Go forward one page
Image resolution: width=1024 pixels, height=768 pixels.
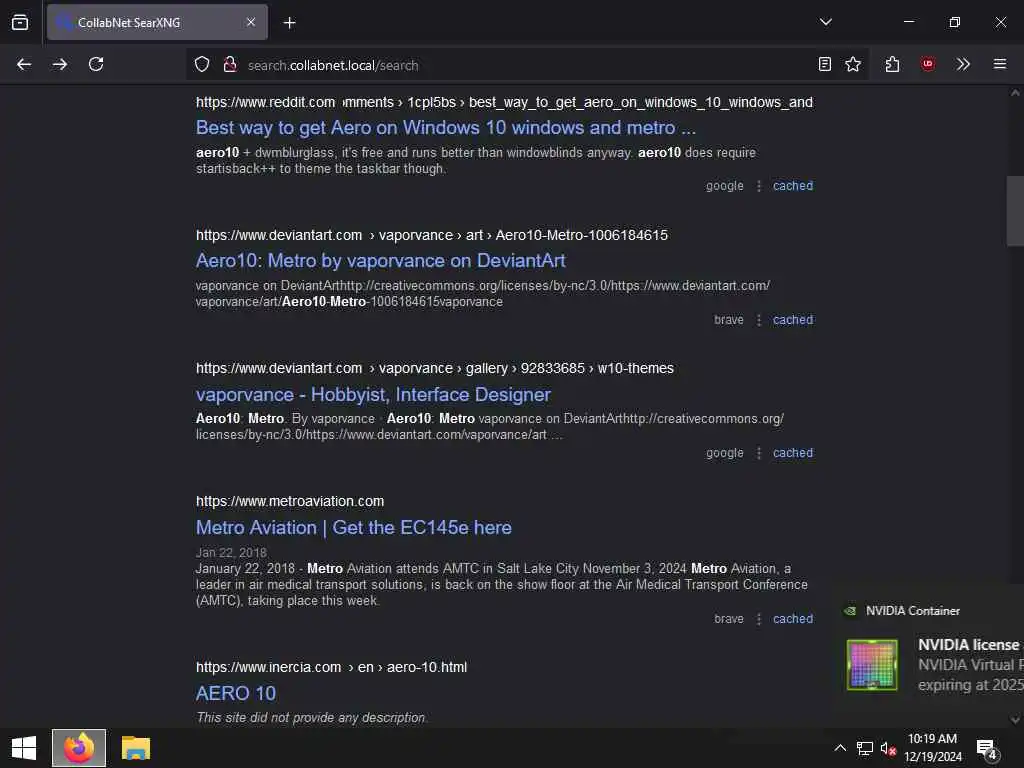[59, 64]
